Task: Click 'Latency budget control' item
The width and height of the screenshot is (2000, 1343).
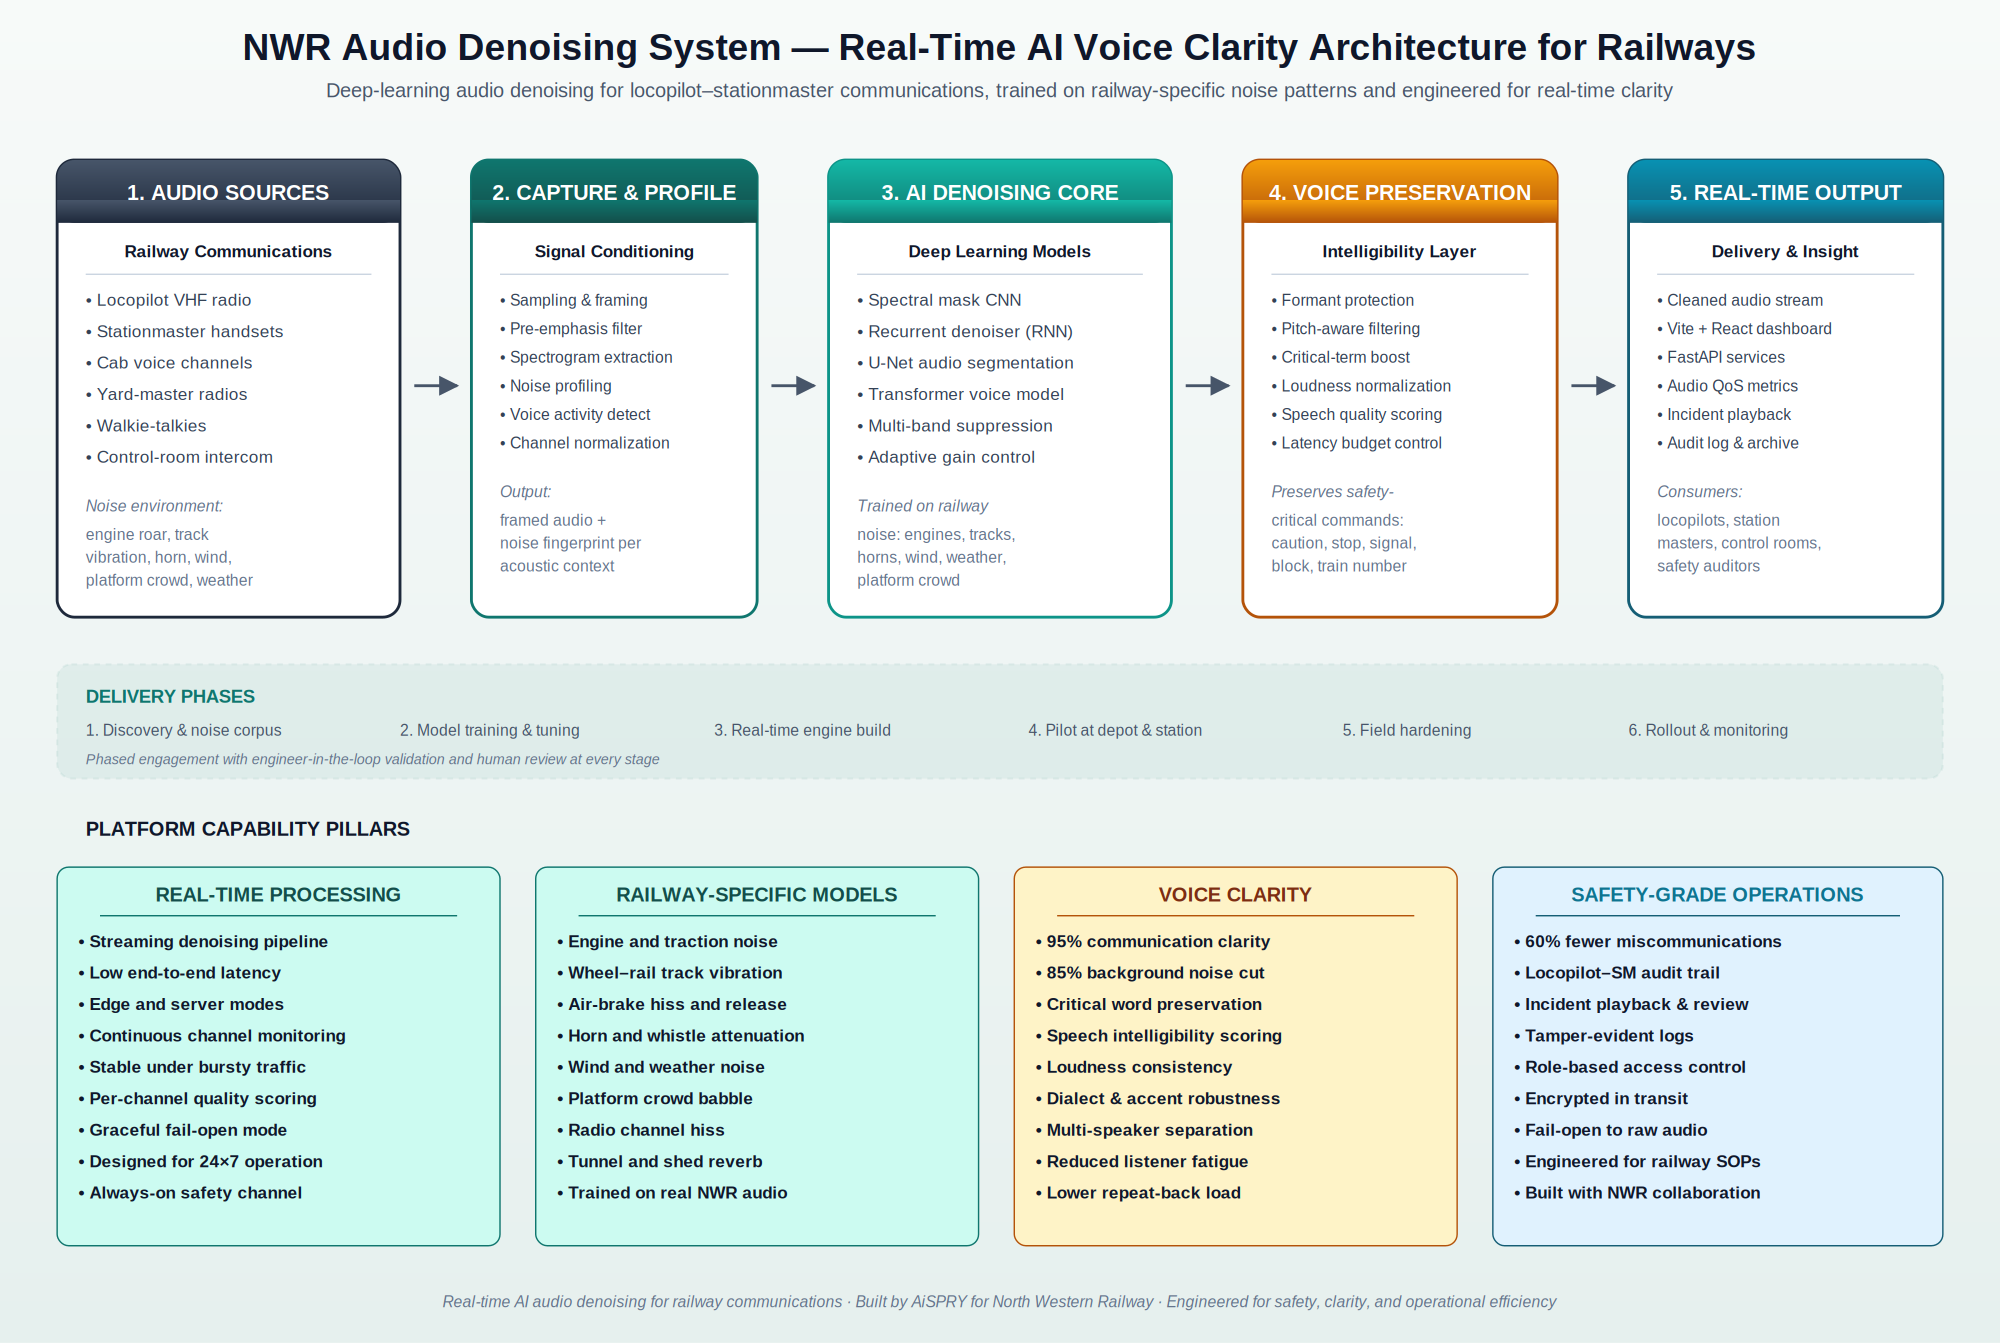Action: (1356, 443)
